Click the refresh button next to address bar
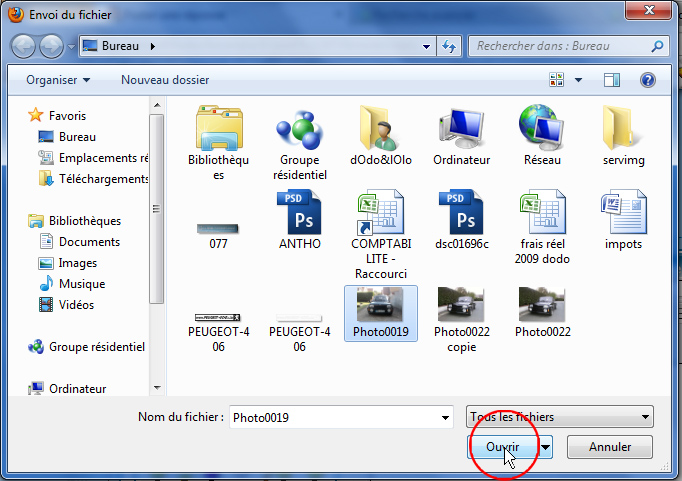This screenshot has height=481, width=682. (449, 46)
